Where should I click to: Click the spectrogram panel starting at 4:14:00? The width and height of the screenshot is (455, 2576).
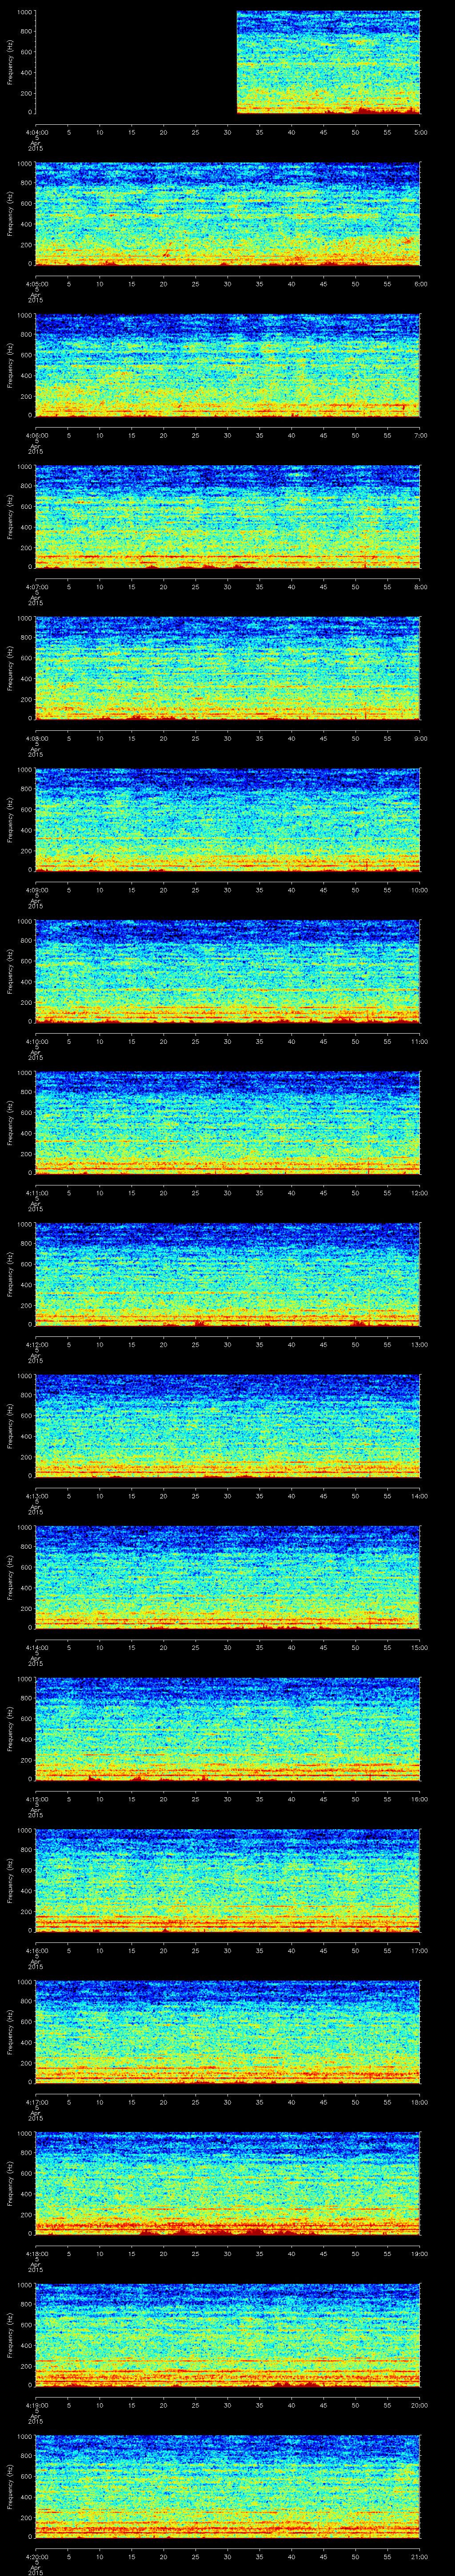[x=228, y=1578]
